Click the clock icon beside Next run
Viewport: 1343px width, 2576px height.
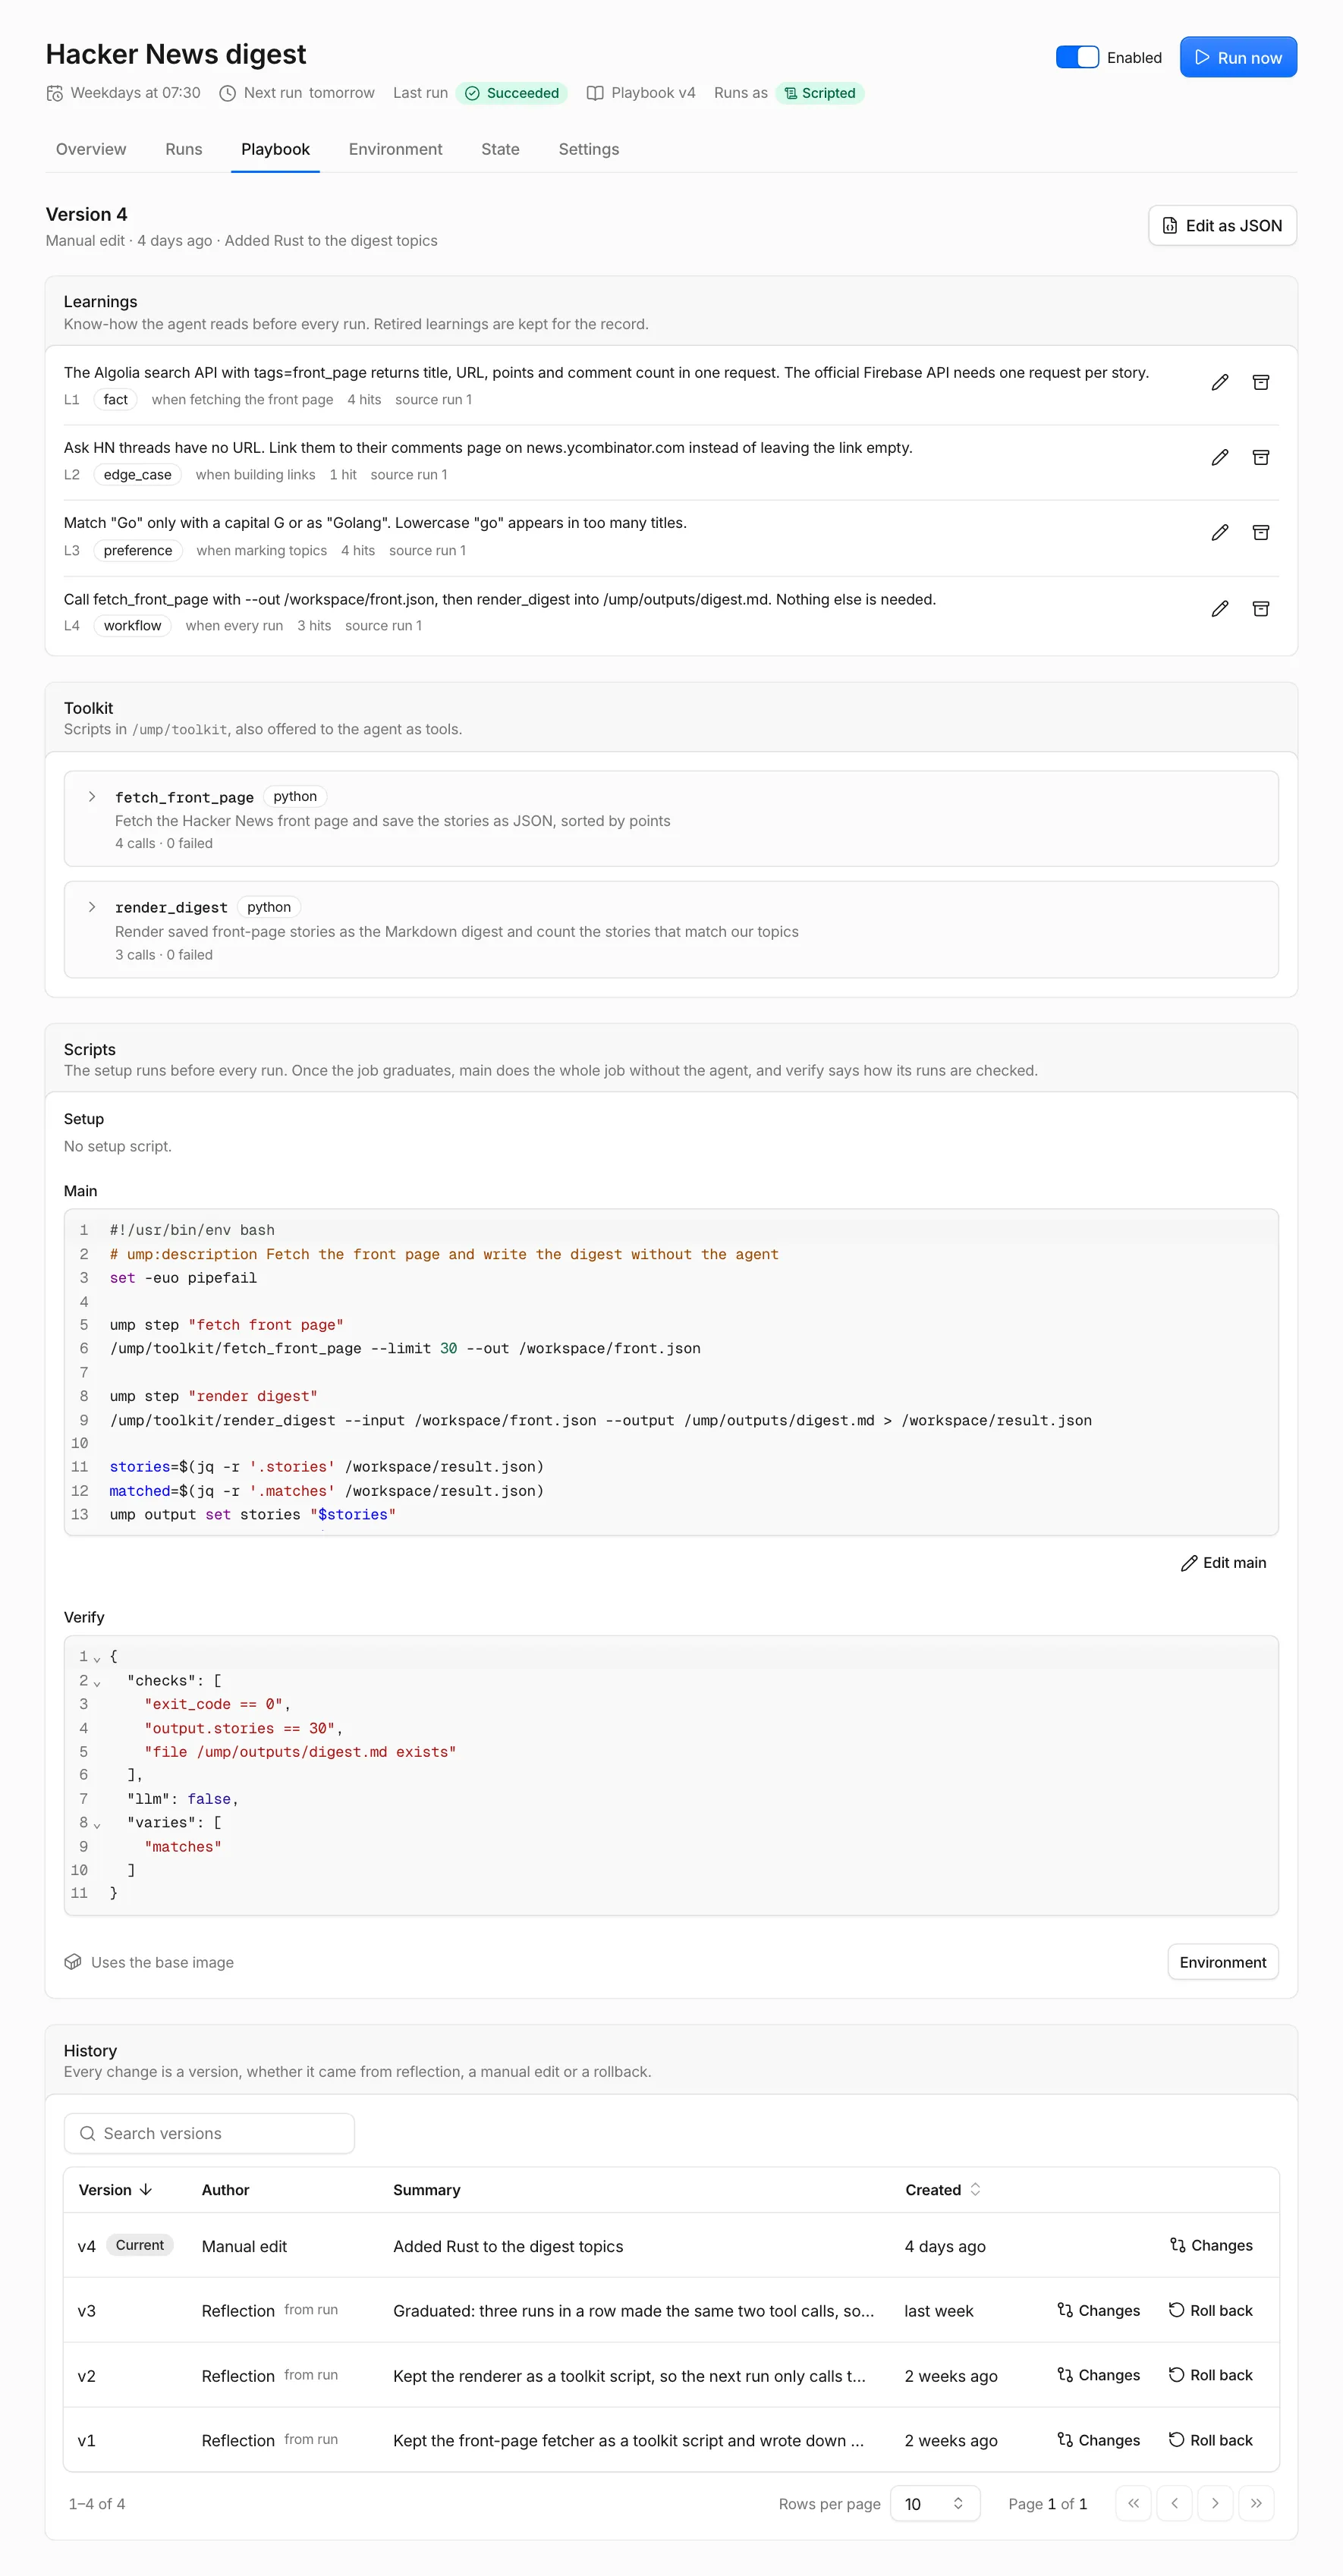point(227,93)
